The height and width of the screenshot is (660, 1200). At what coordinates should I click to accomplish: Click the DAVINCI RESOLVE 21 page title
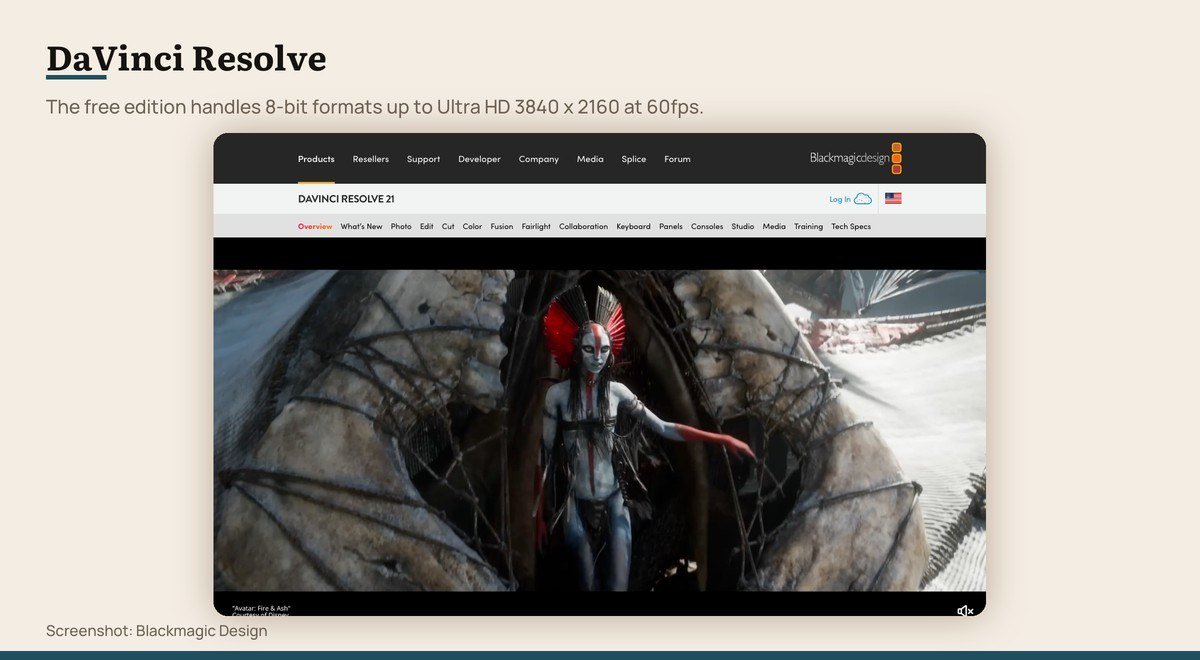coord(346,199)
